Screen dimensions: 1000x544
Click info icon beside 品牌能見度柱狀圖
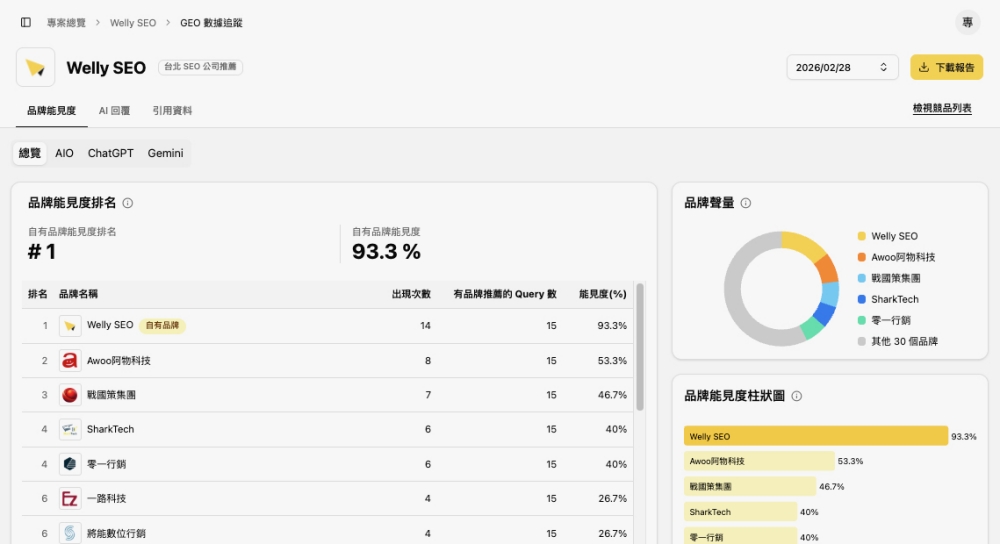[797, 396]
